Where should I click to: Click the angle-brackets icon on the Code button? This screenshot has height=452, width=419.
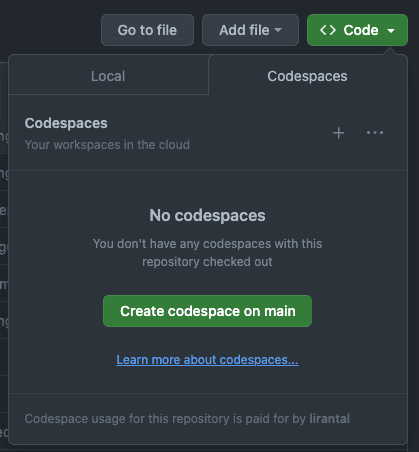pos(328,30)
